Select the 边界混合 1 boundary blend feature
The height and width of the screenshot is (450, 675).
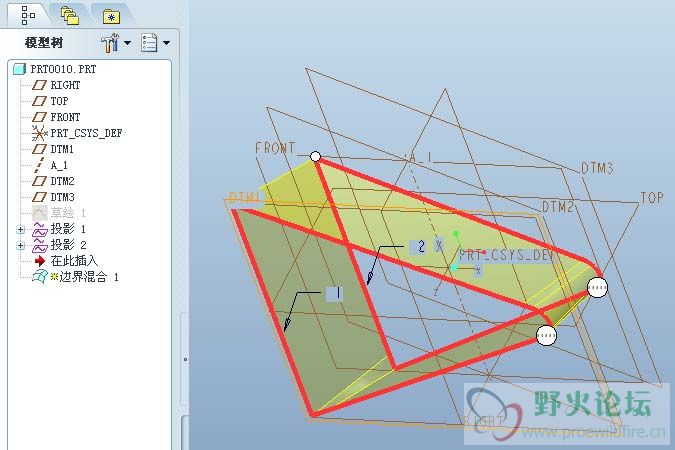89,276
